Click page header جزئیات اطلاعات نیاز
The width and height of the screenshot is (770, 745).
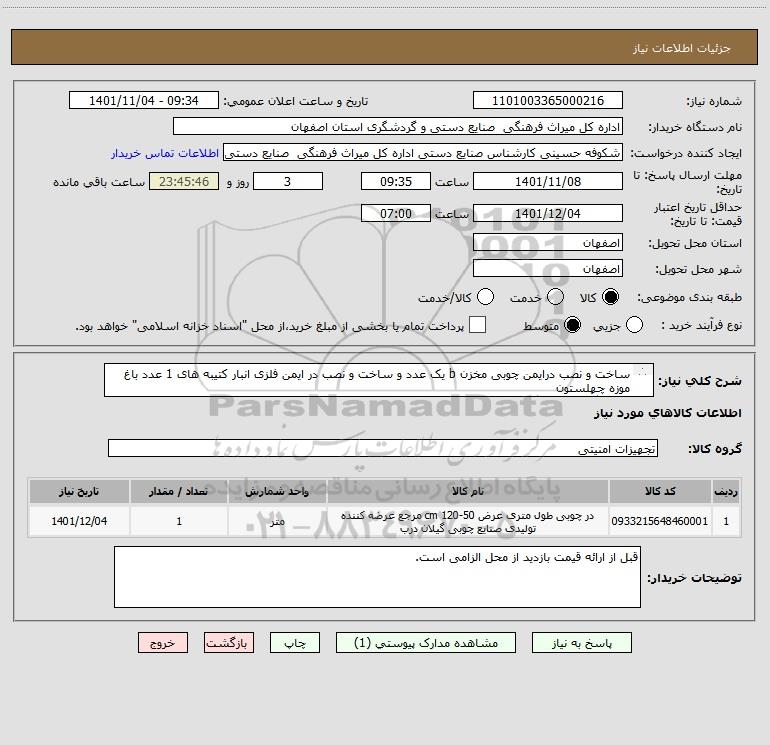682,48
